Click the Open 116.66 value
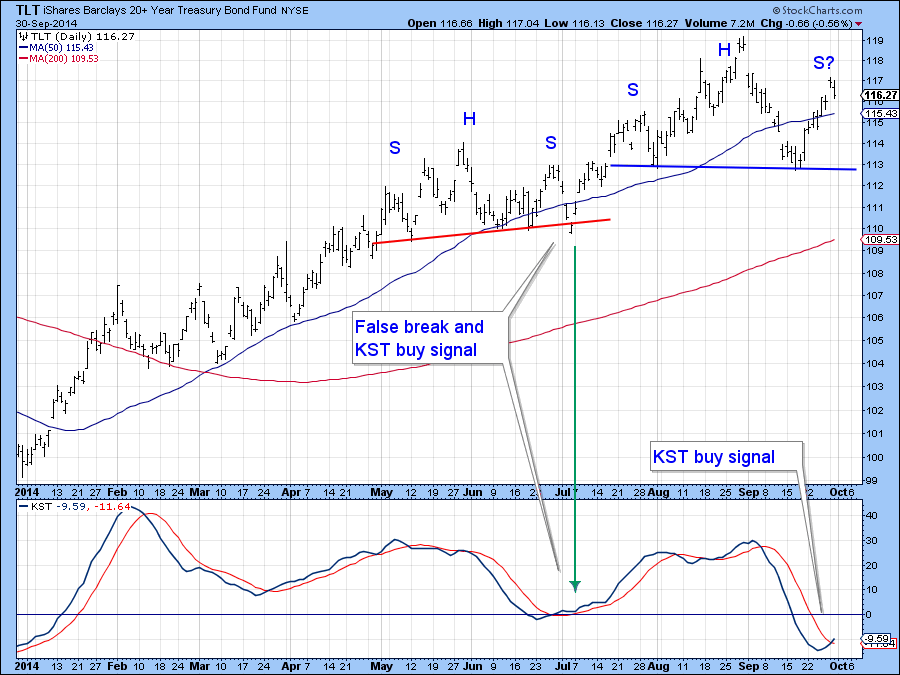Screen dimensions: 900x675 click(440, 24)
